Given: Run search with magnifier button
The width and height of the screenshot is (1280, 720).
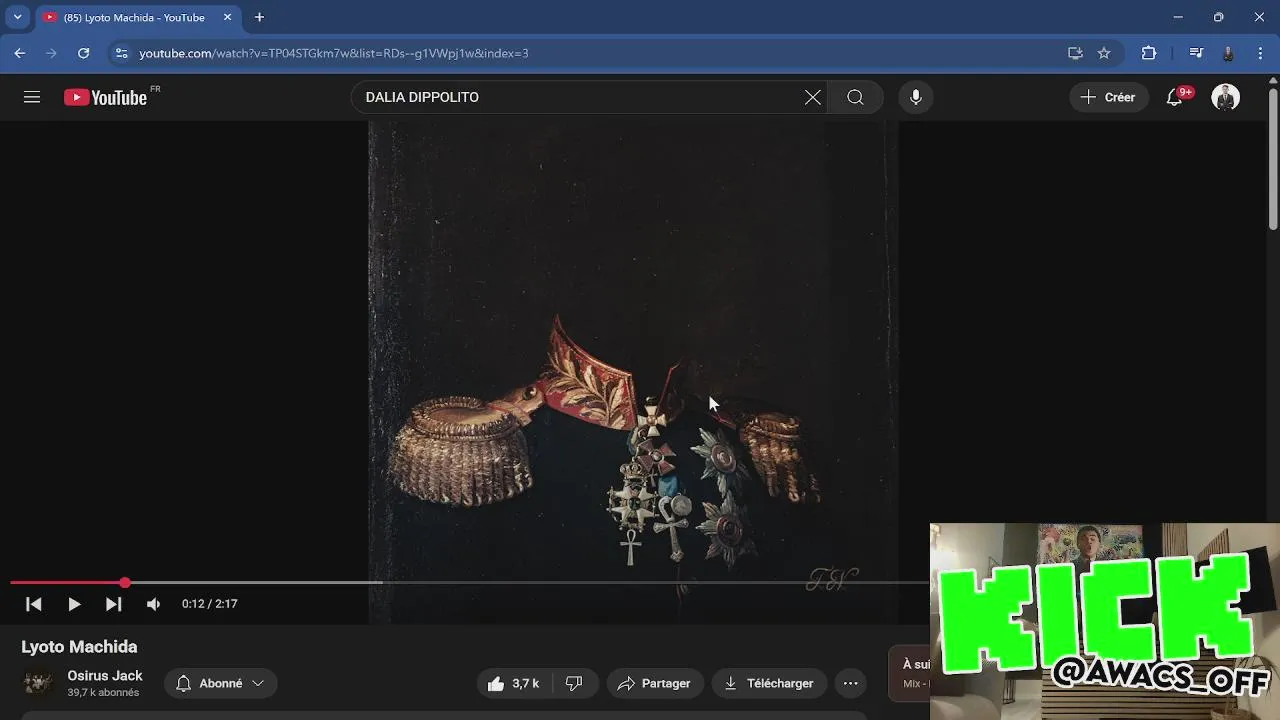Looking at the screenshot, I should [x=855, y=97].
